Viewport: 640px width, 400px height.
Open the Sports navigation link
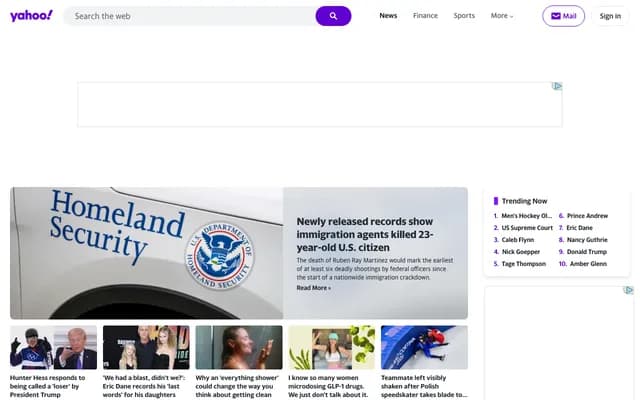point(464,16)
